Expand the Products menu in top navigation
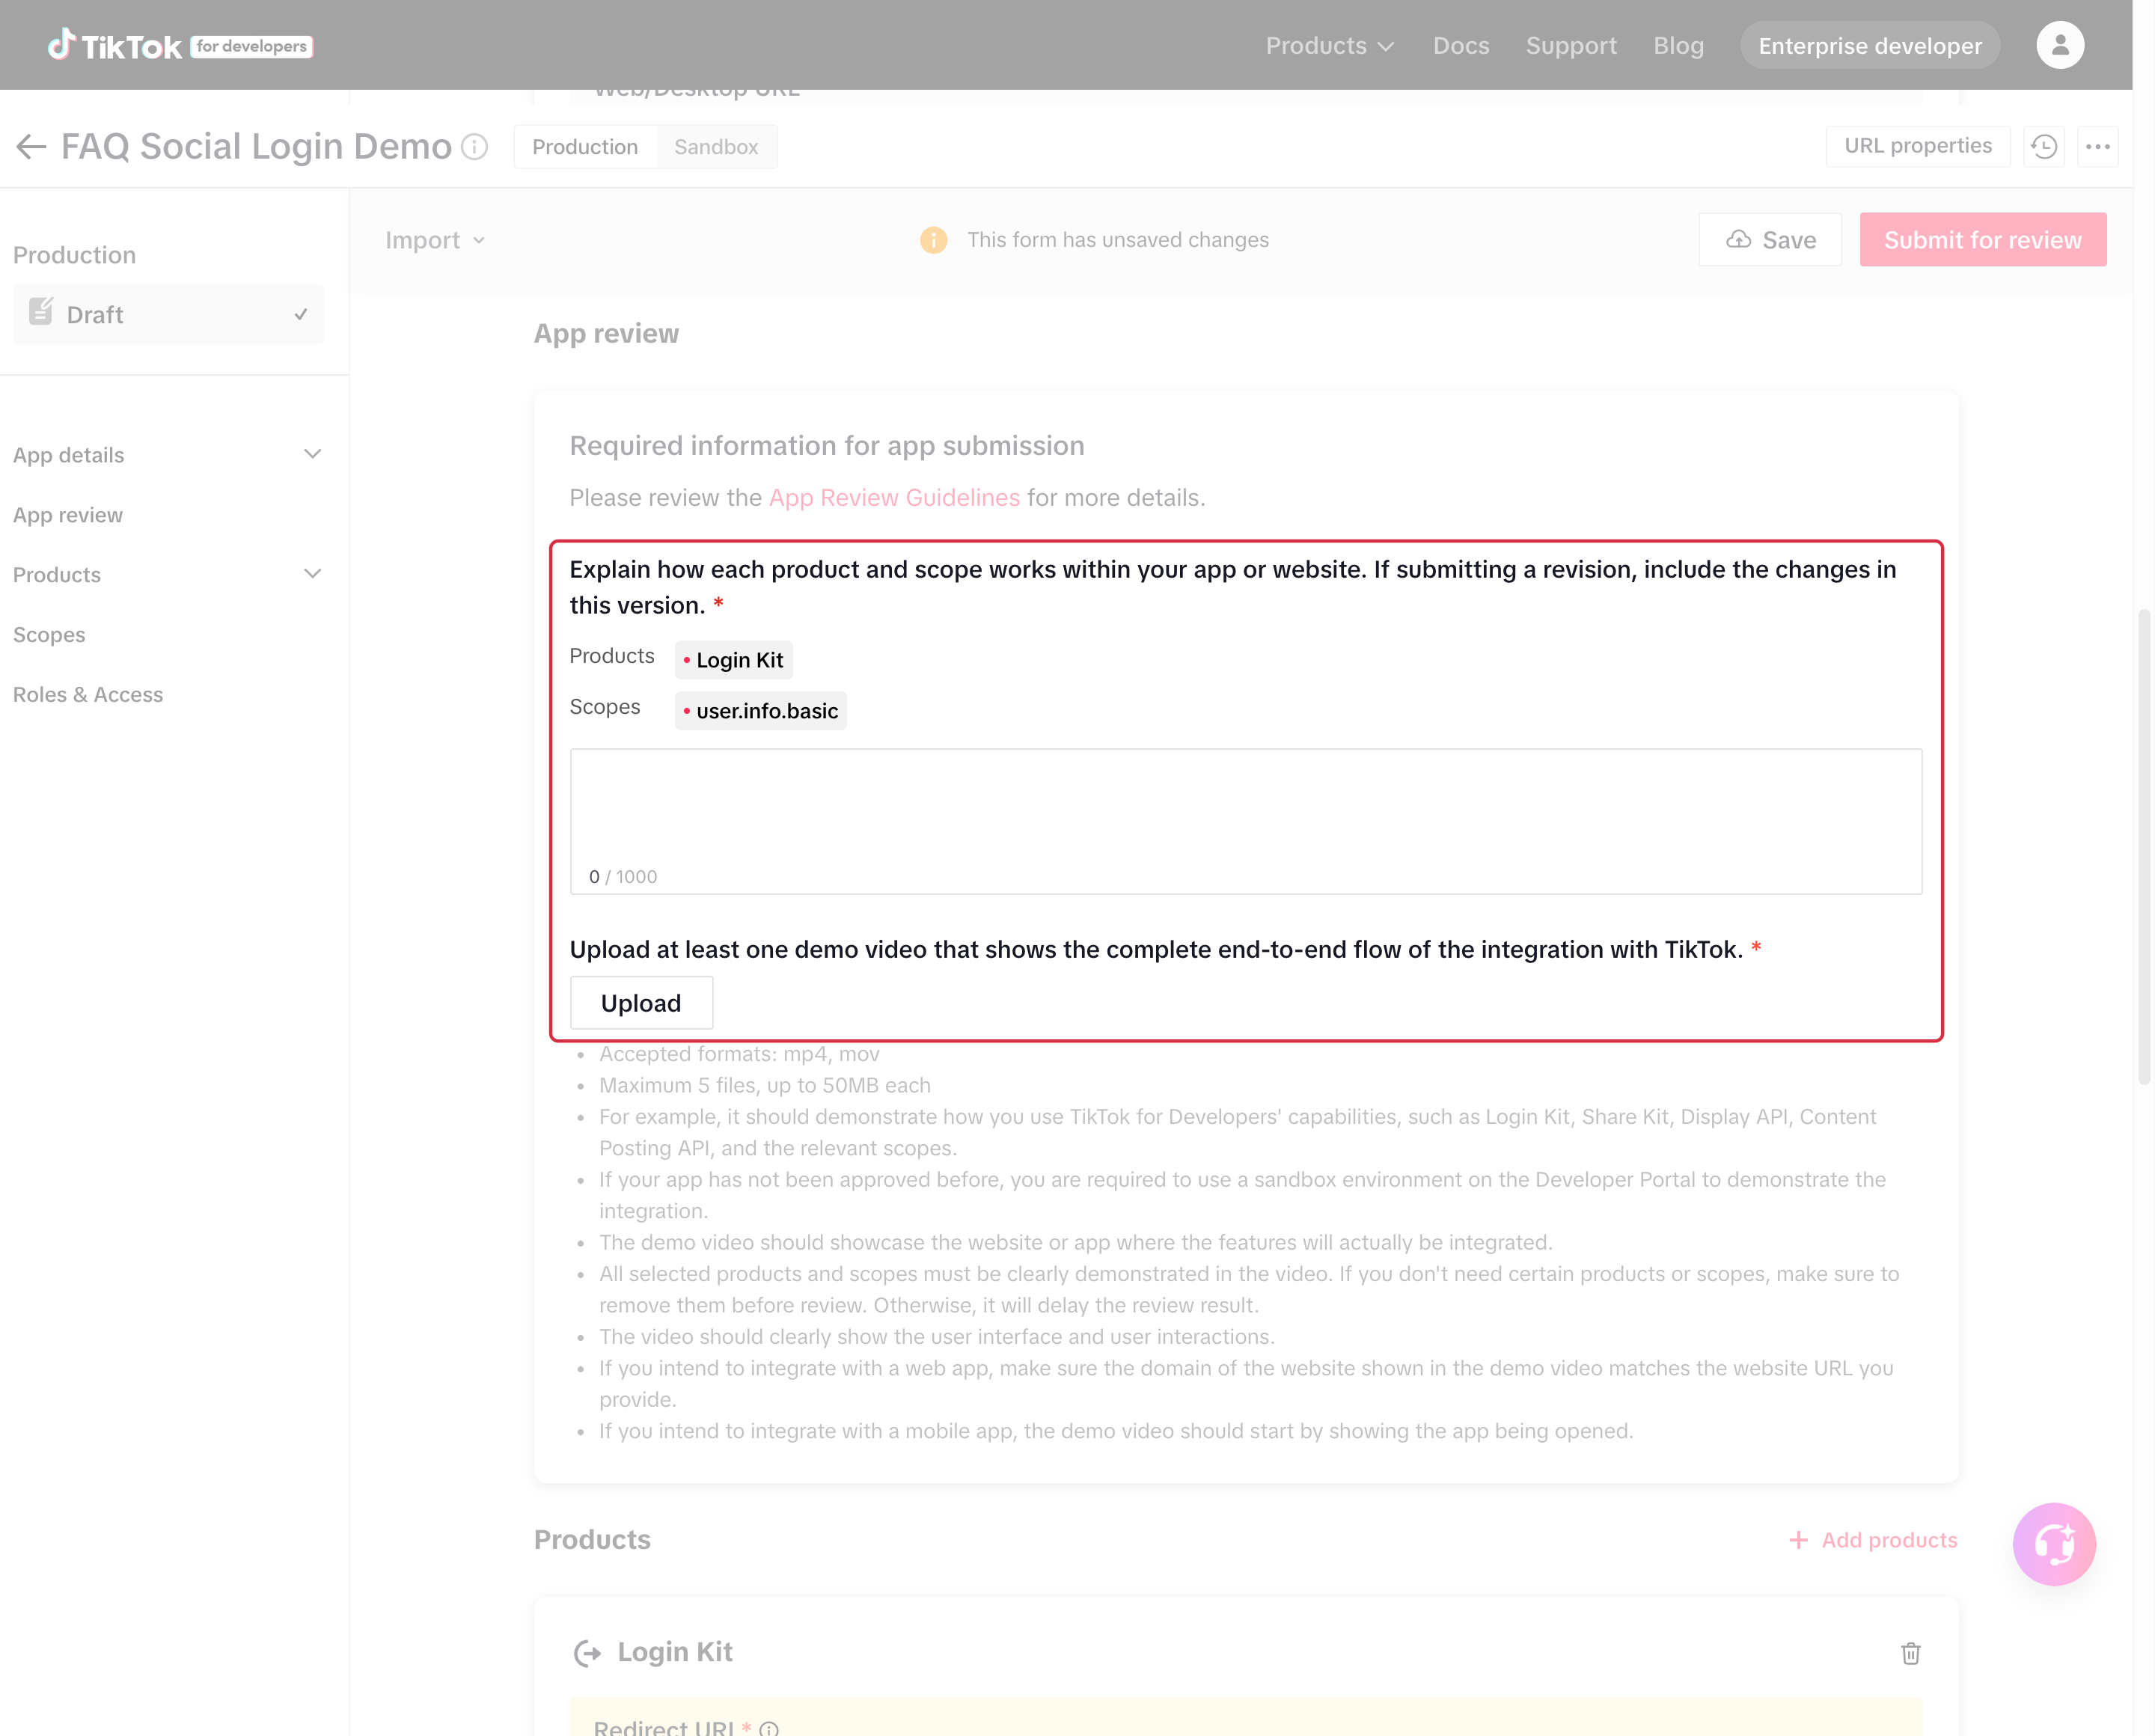The image size is (2155, 1736). coord(1329,46)
